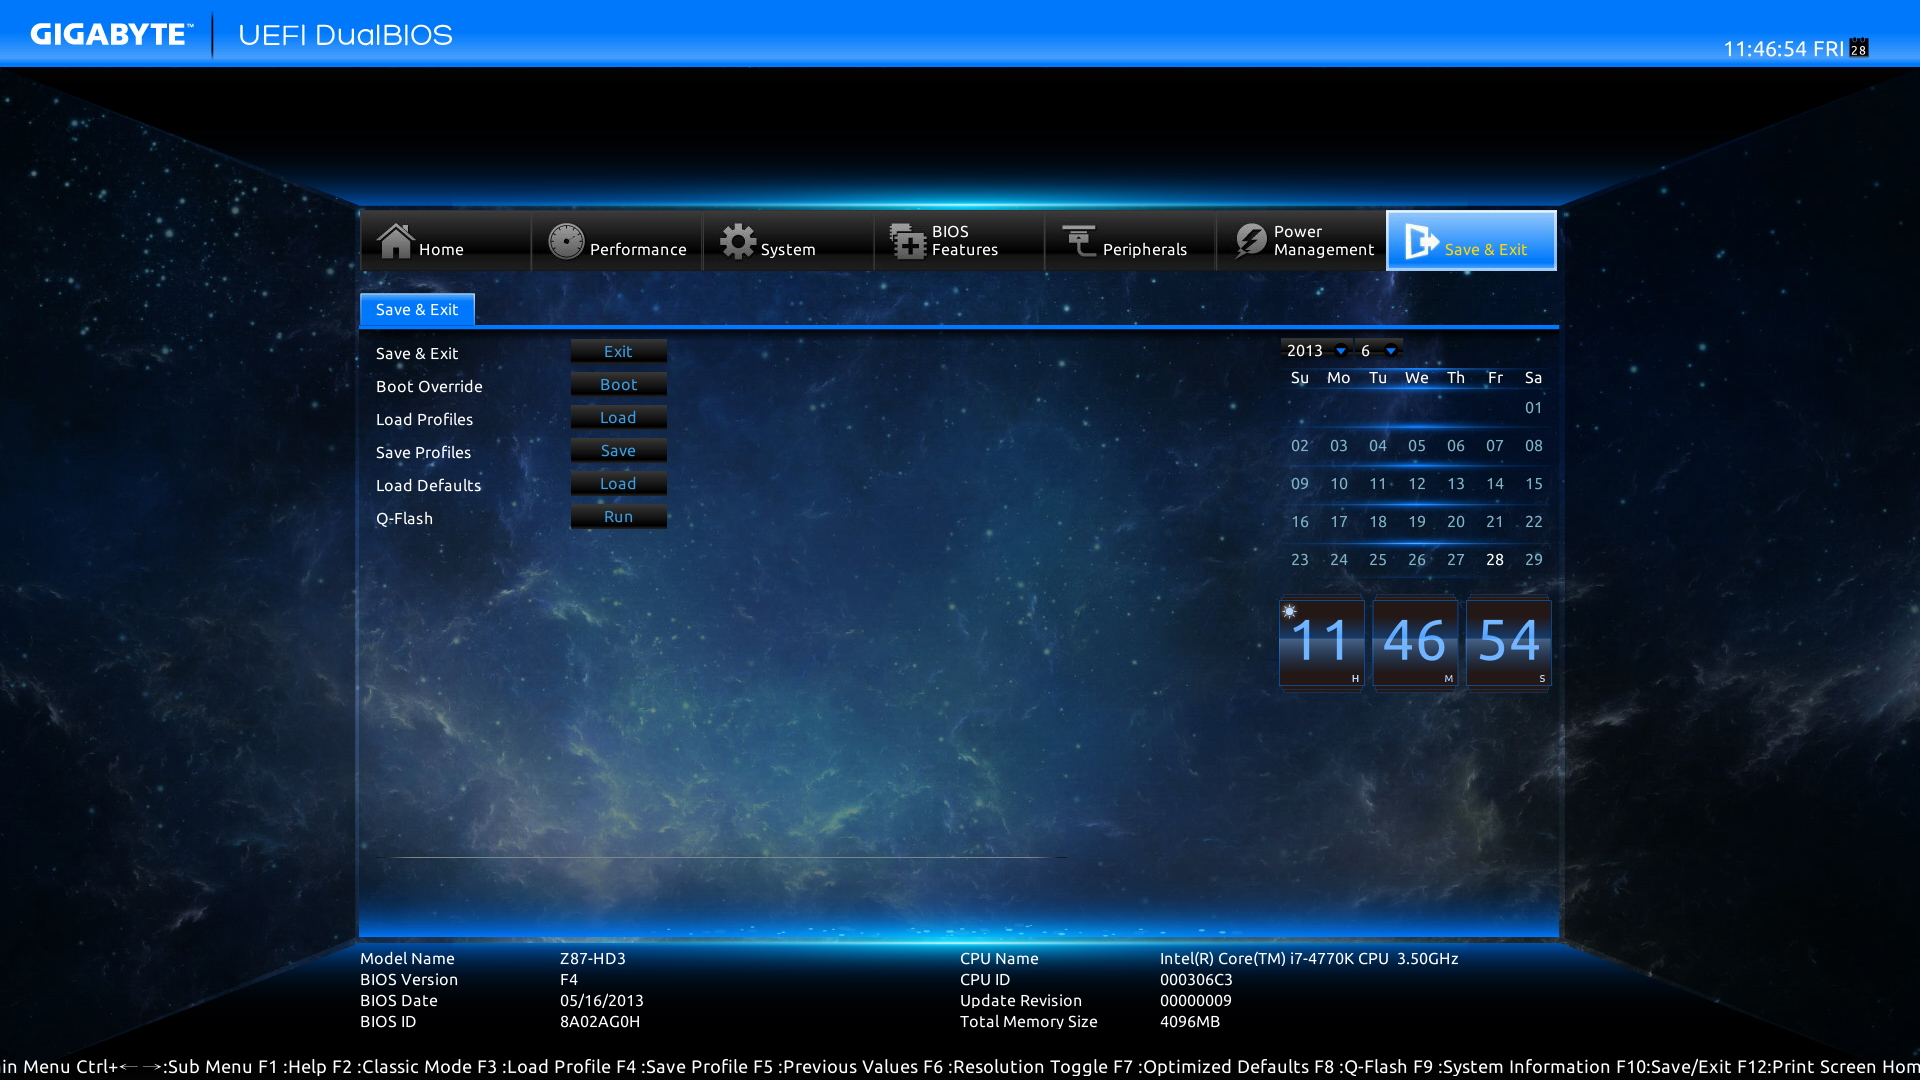Click the Peripherals connector icon
This screenshot has height=1080, width=1920.
1079,240
